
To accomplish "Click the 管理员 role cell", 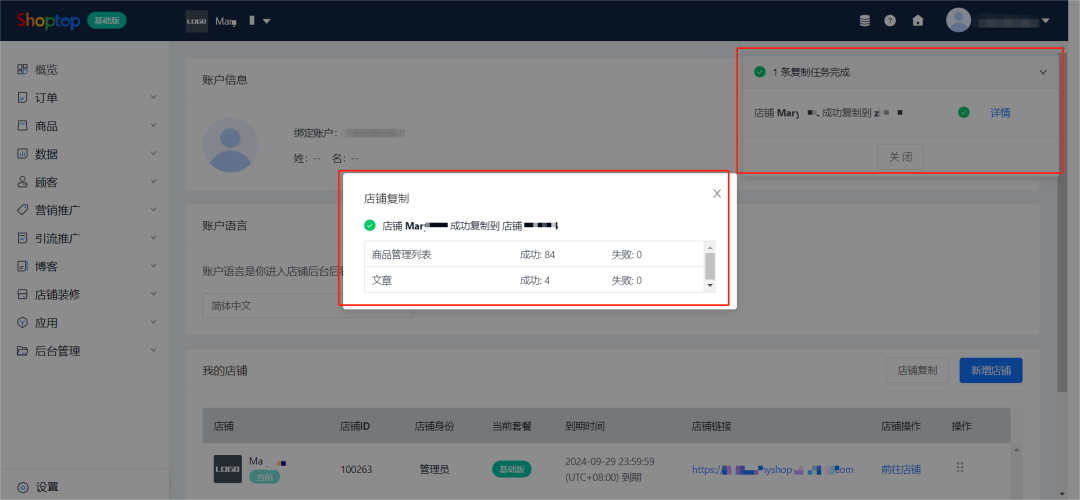I will [x=434, y=470].
